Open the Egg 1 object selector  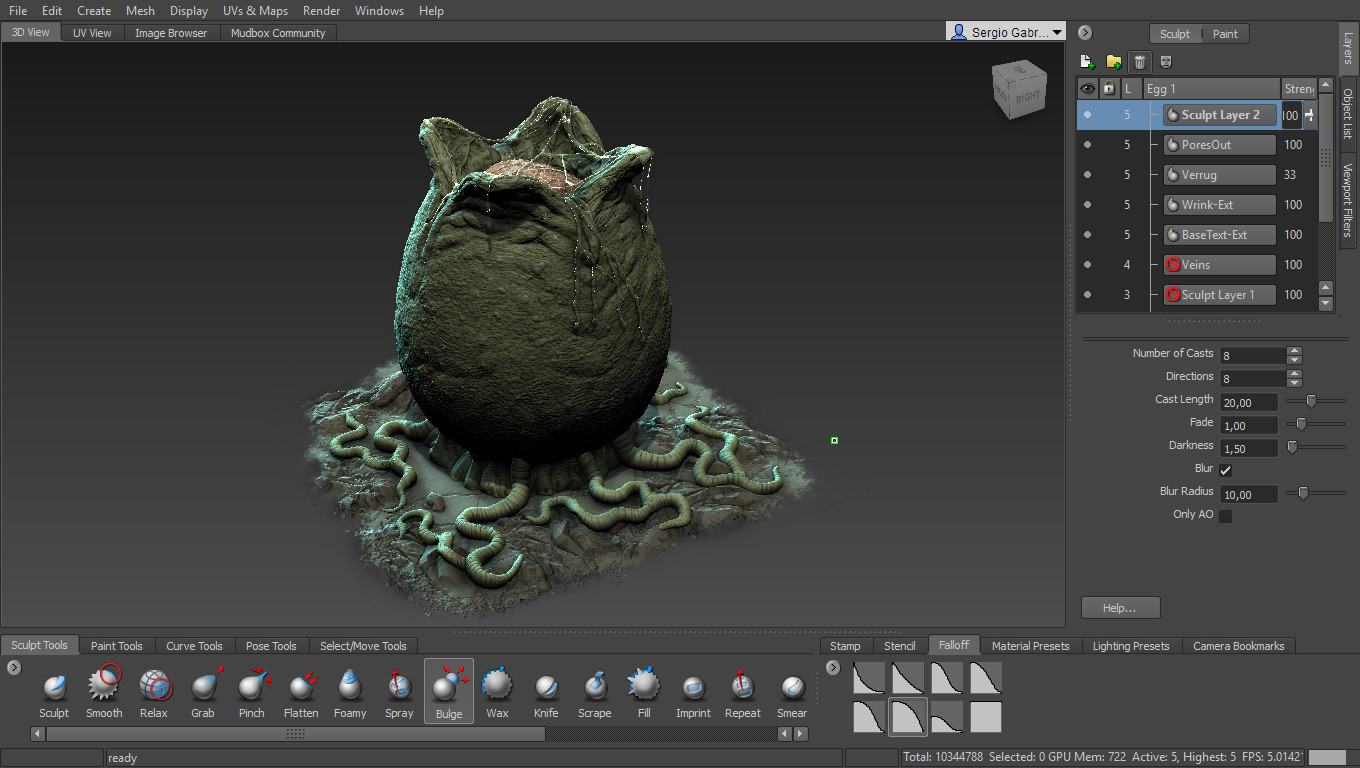[x=1212, y=88]
